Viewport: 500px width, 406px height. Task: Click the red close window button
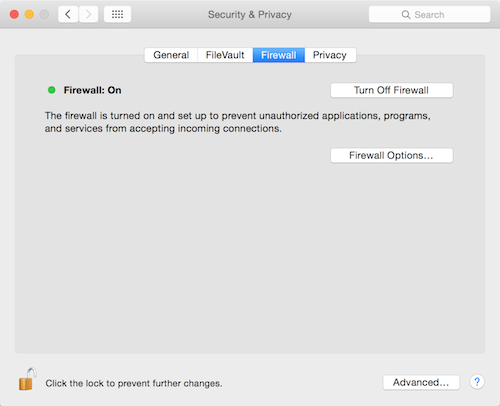pyautogui.click(x=14, y=14)
